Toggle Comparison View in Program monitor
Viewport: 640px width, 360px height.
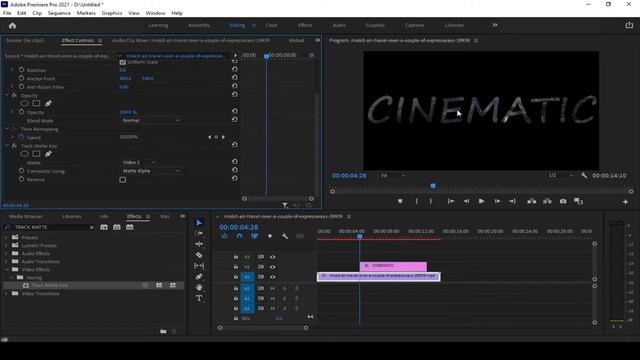click(x=578, y=201)
